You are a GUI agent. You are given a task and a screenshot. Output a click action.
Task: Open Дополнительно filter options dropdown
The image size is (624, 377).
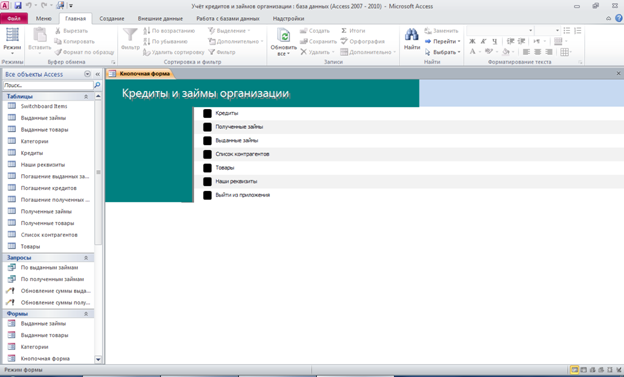click(236, 41)
